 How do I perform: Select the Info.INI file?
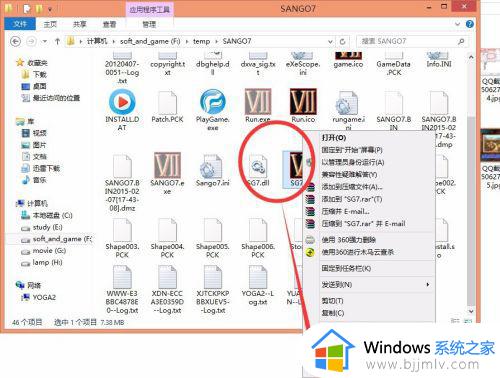coord(439,60)
